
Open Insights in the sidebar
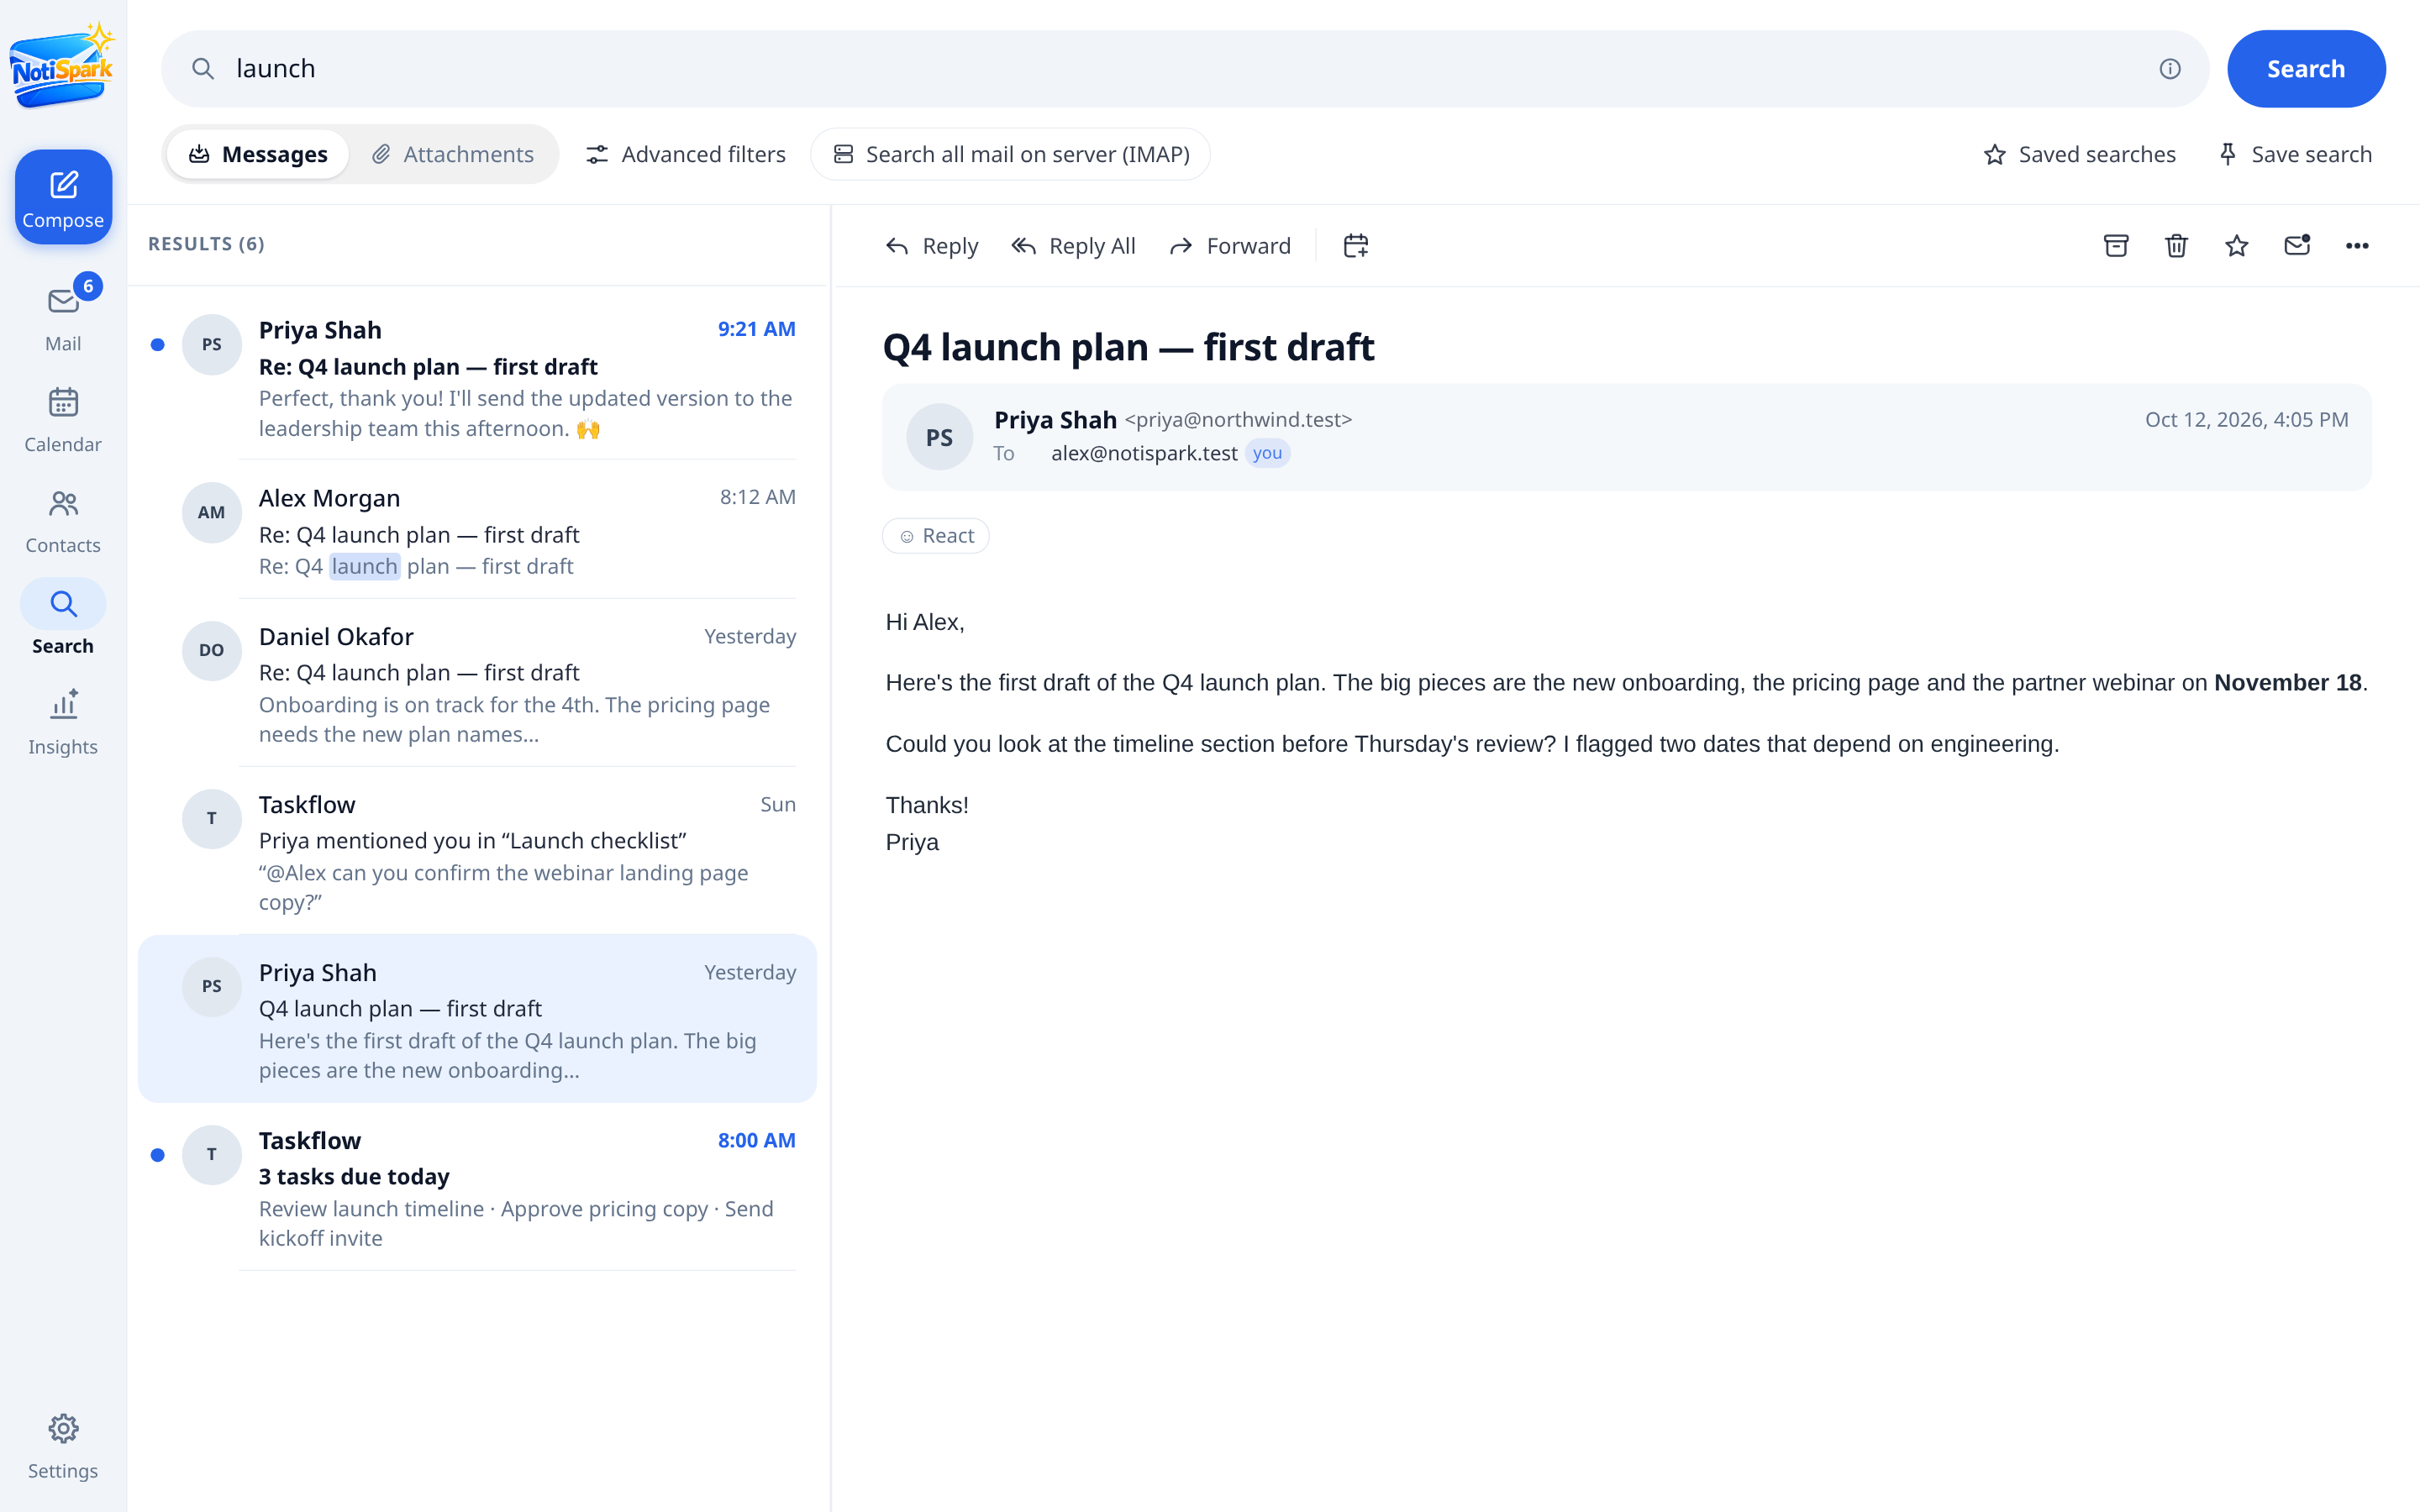click(63, 722)
